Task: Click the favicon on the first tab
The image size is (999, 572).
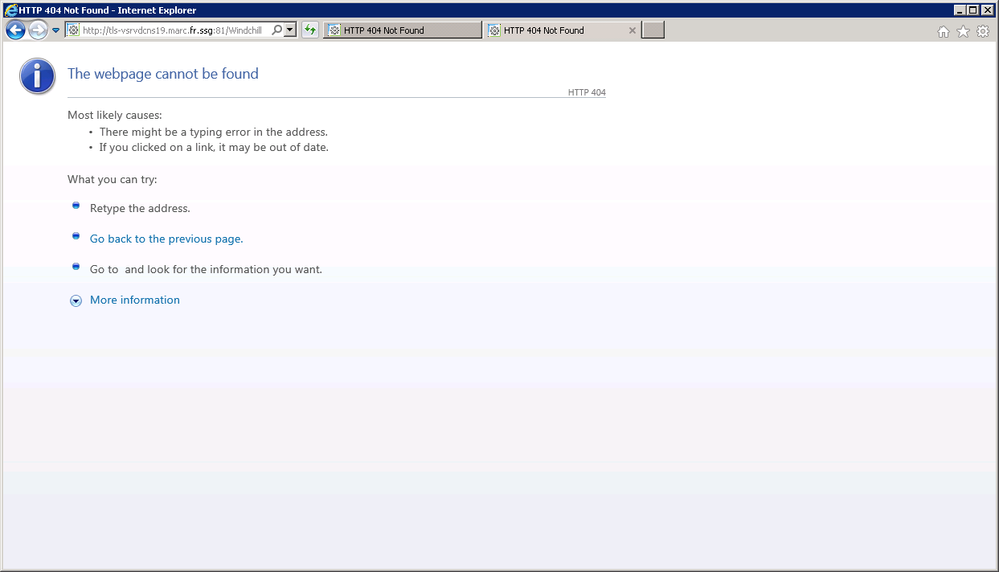Action: (334, 30)
